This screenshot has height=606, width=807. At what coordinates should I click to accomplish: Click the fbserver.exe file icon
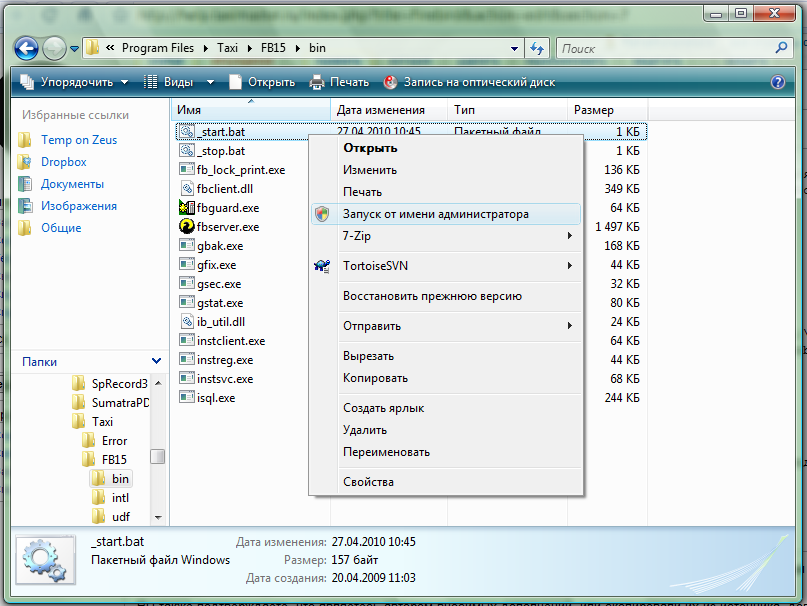click(x=186, y=227)
